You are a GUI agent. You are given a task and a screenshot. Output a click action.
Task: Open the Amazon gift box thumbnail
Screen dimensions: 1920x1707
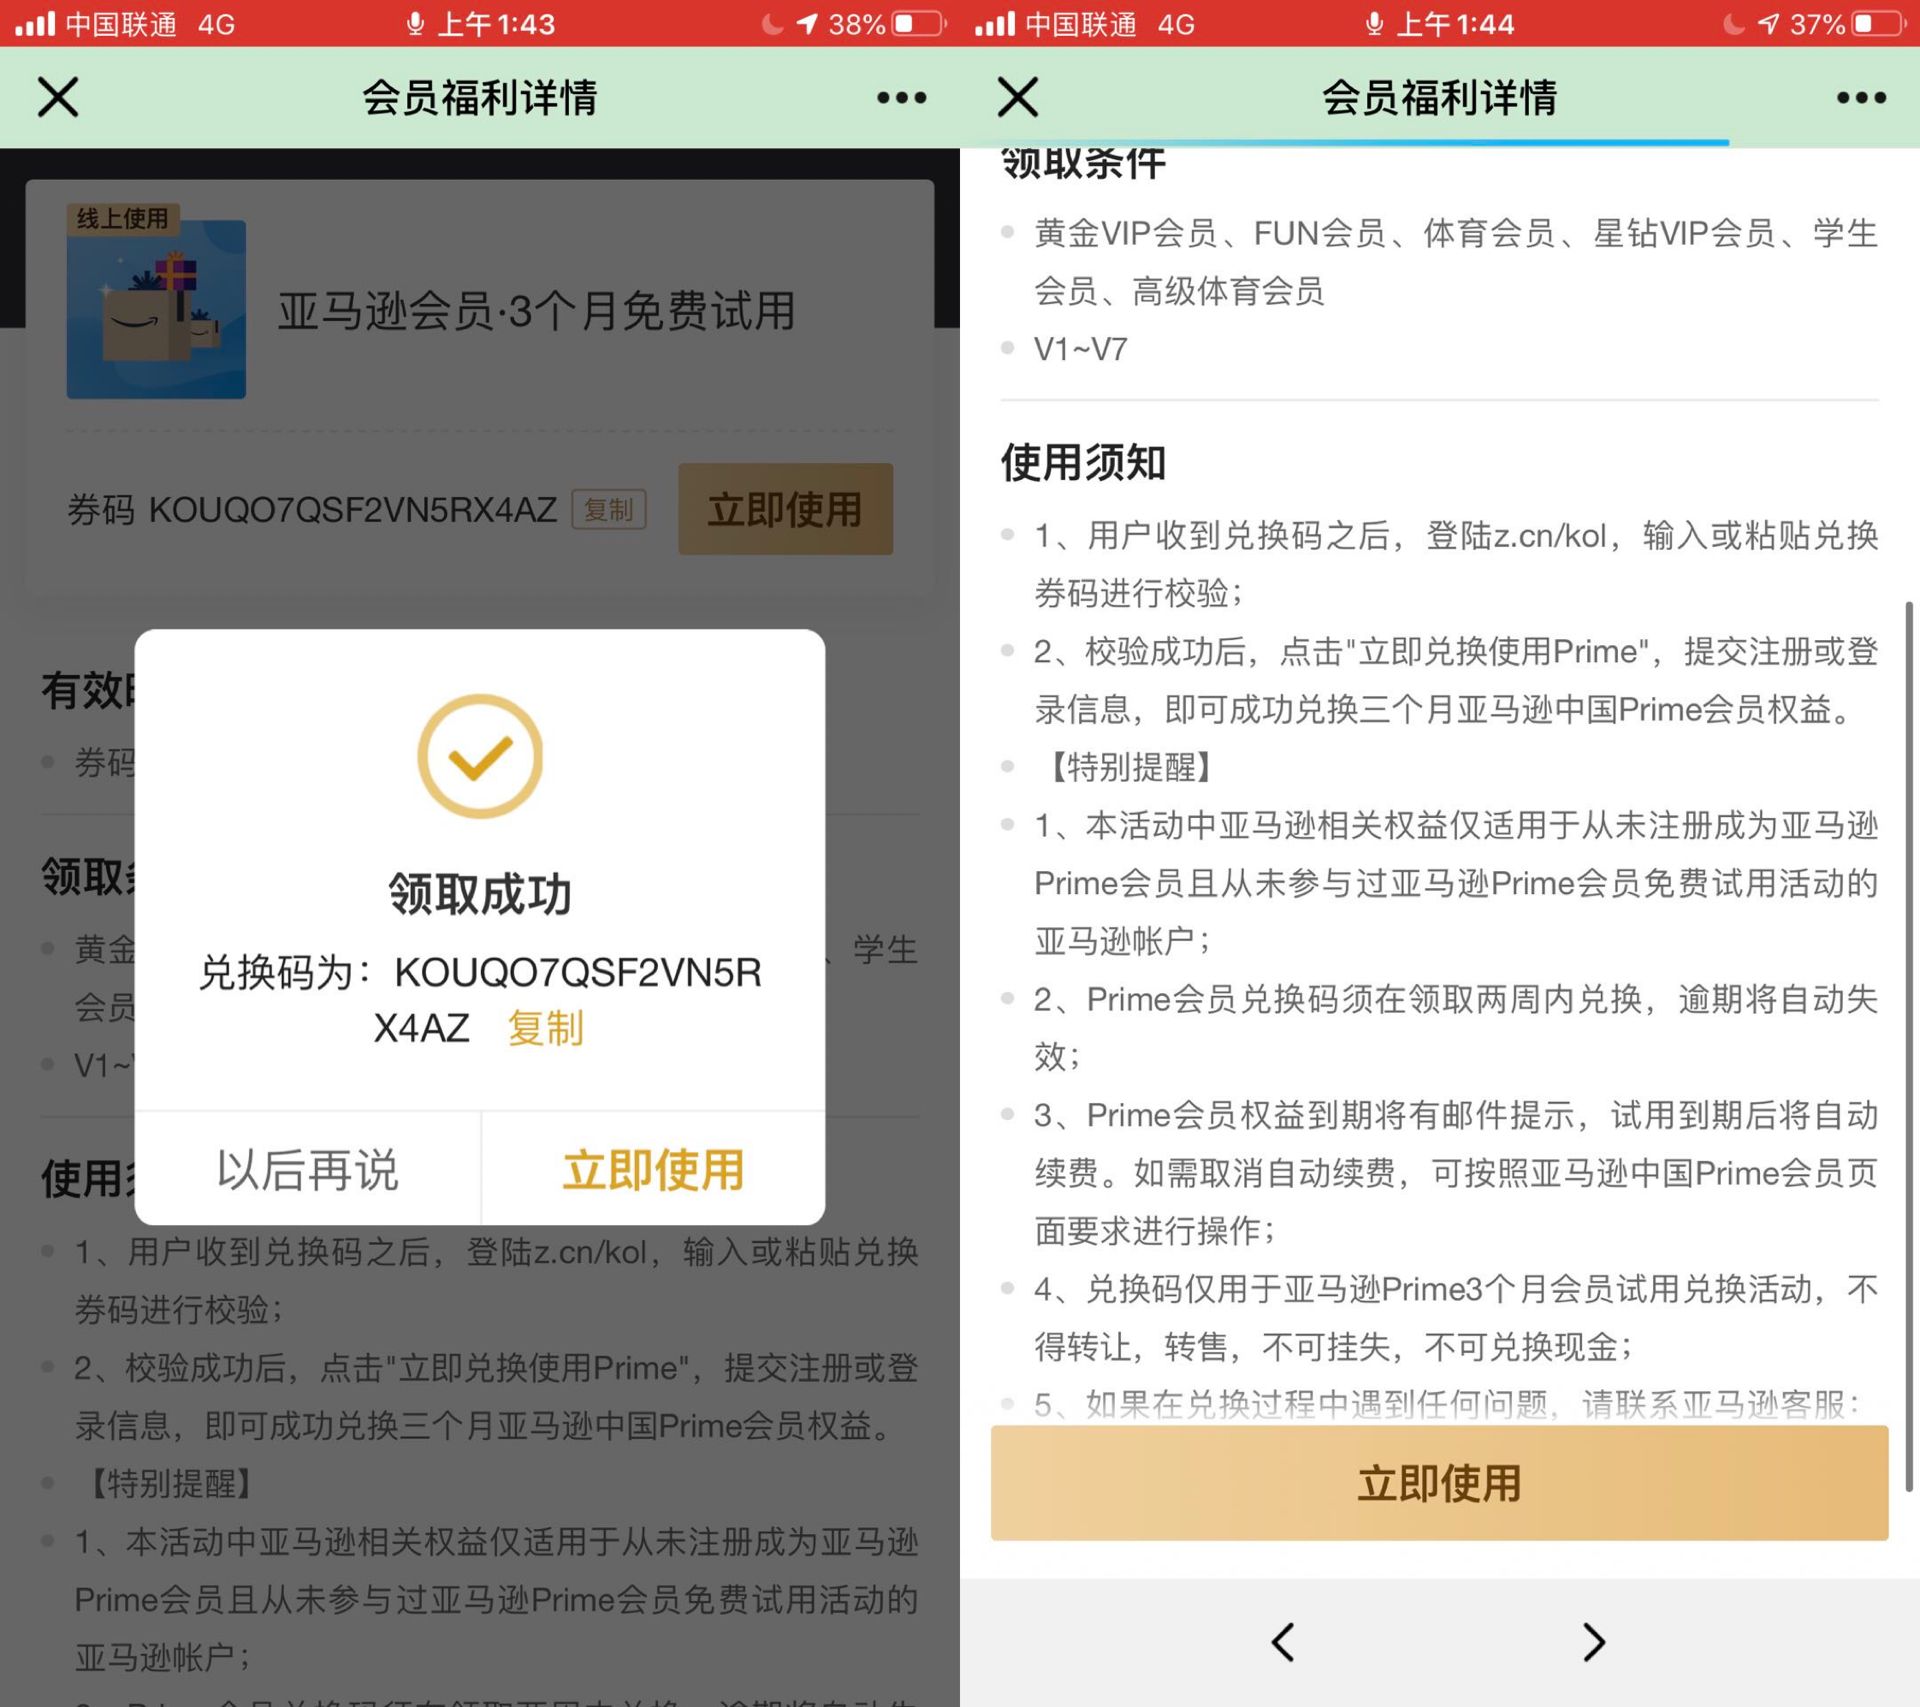coord(156,309)
